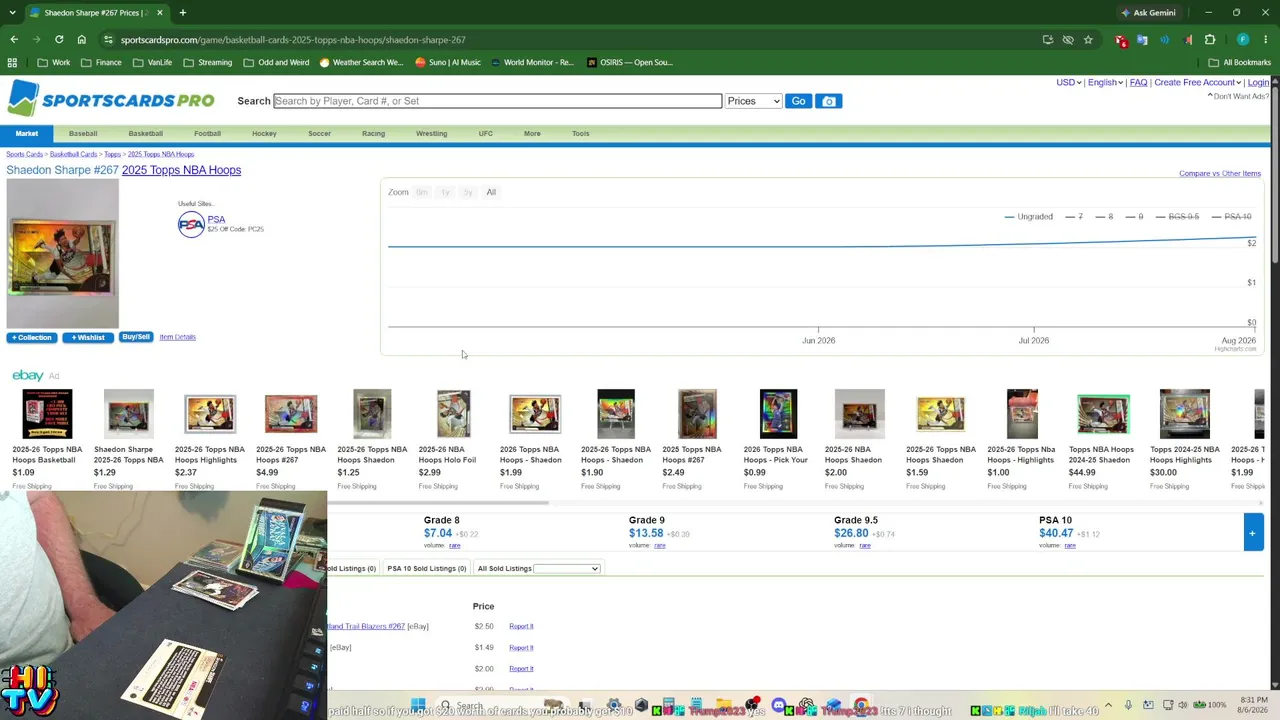This screenshot has width=1280, height=720.
Task: Open Google Translate extension icon
Action: pyautogui.click(x=1142, y=40)
